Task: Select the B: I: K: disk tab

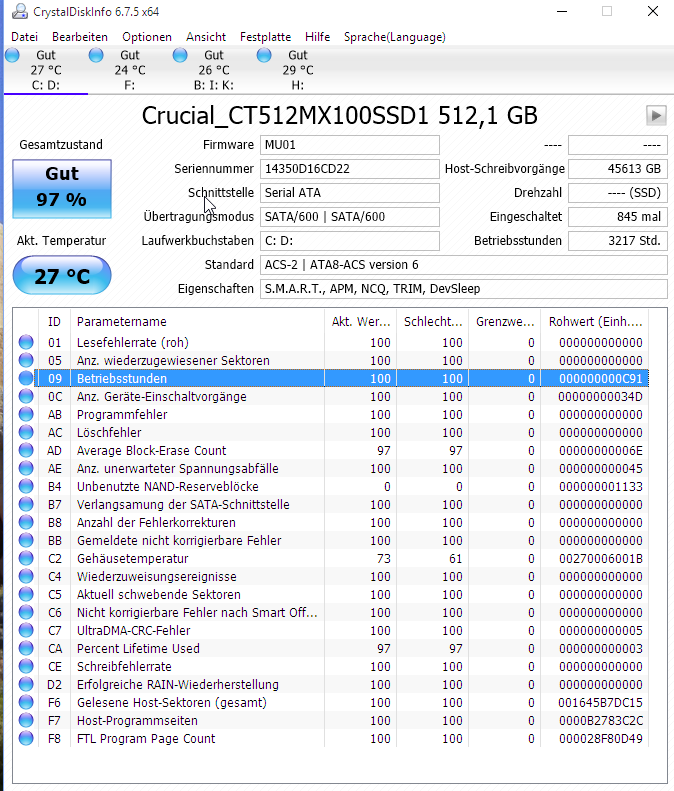Action: tap(213, 70)
